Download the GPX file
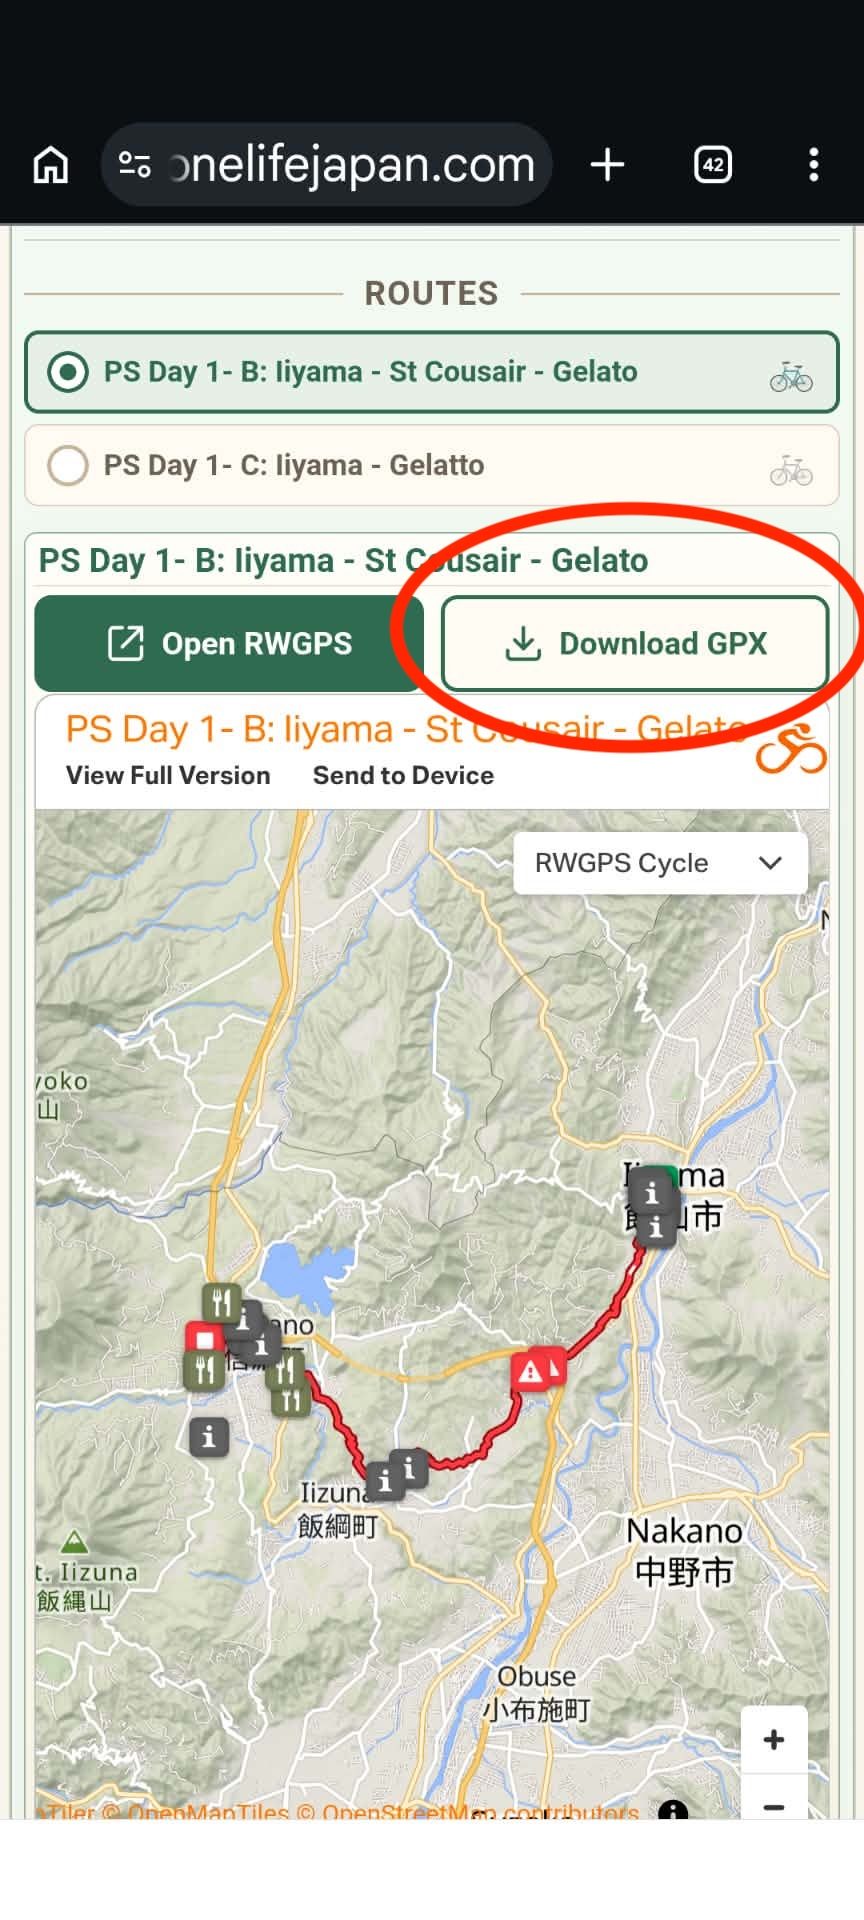The width and height of the screenshot is (864, 1920). [x=635, y=643]
